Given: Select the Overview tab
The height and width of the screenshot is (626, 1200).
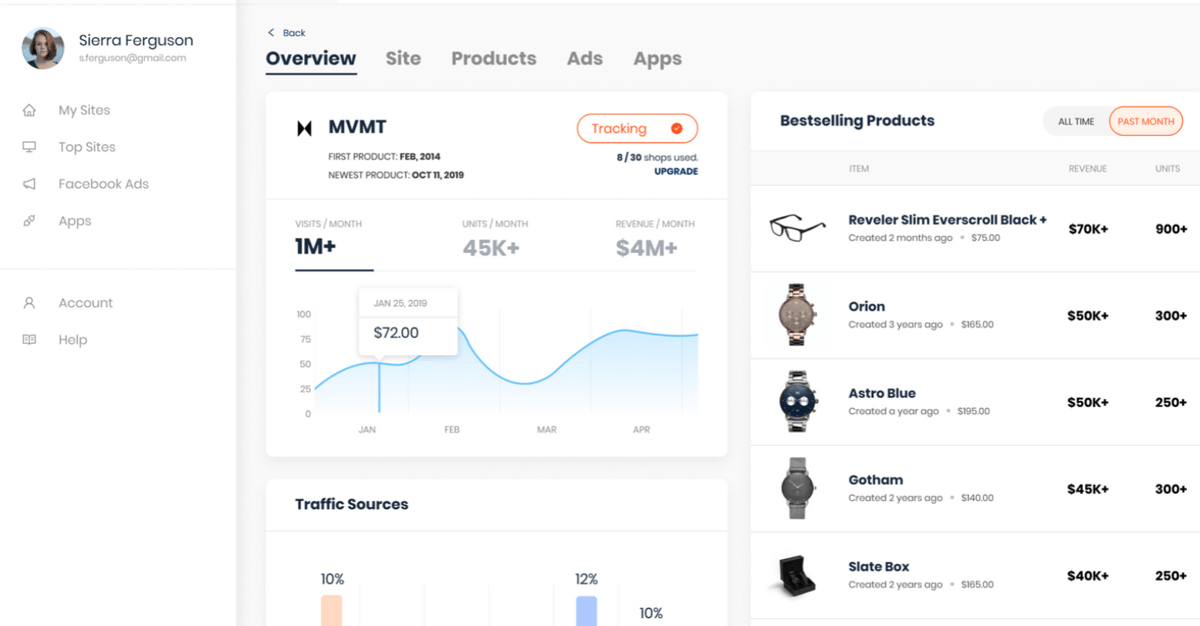Looking at the screenshot, I should (x=311, y=58).
